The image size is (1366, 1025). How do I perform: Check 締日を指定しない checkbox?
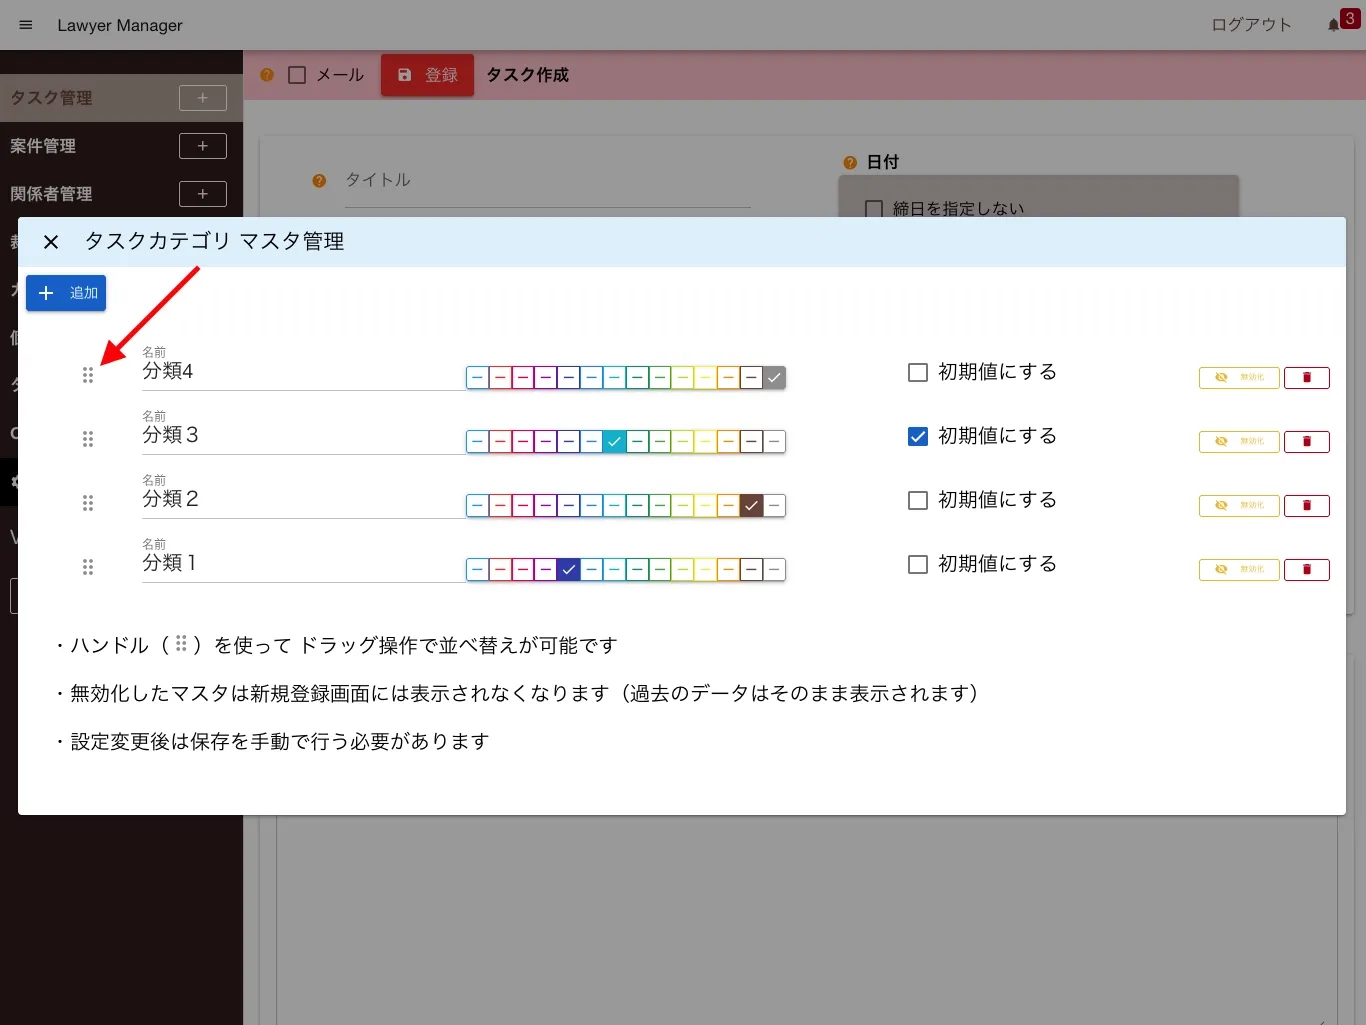tap(874, 209)
